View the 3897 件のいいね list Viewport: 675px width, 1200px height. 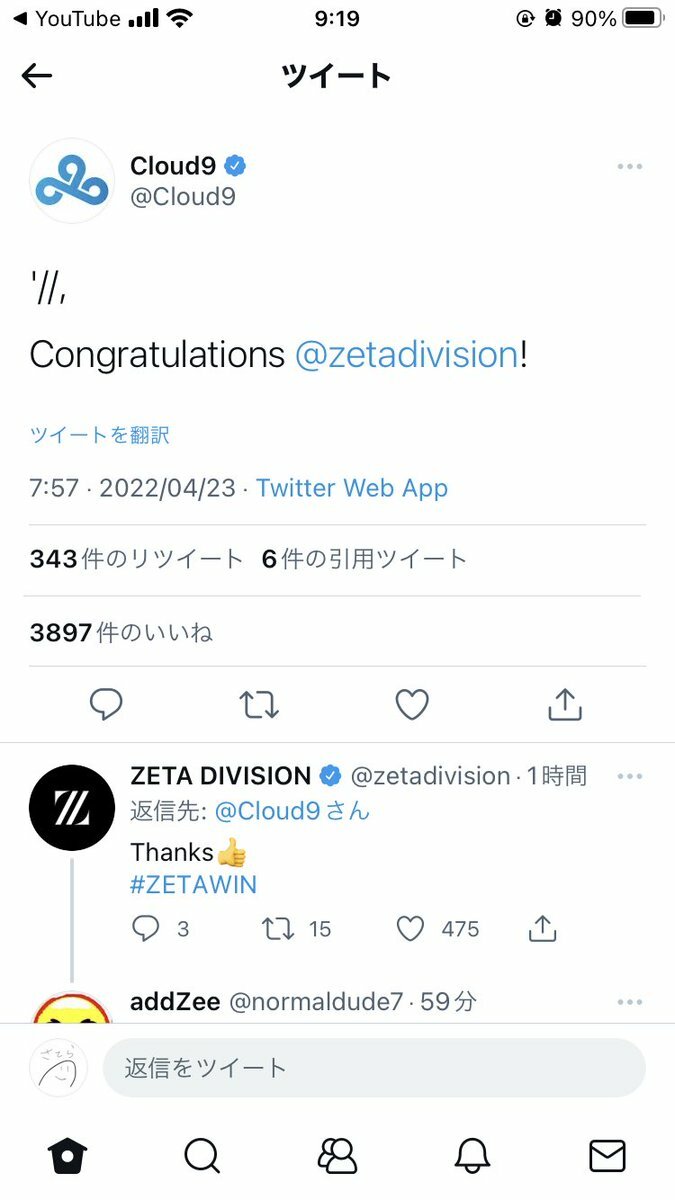pyautogui.click(x=121, y=632)
